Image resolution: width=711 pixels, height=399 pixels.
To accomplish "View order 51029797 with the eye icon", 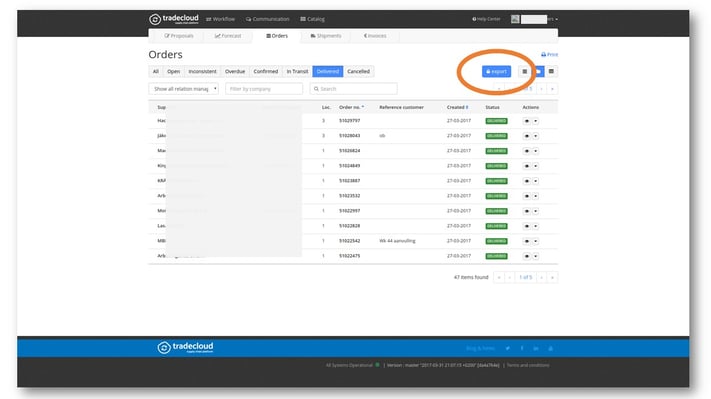I will [526, 121].
